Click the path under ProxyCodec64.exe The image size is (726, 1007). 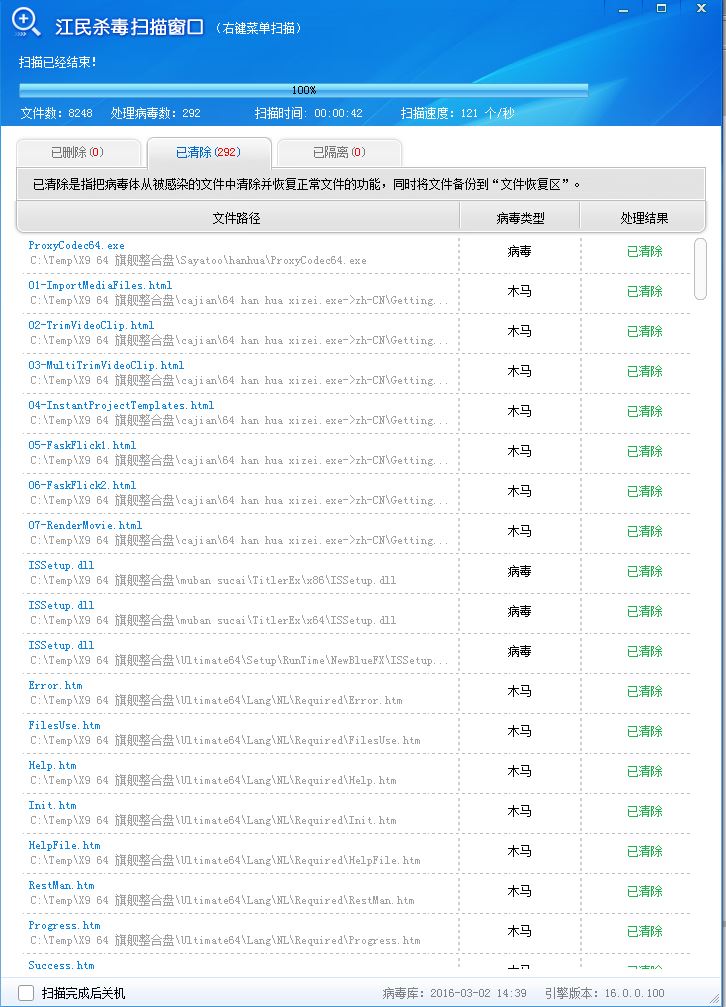click(x=198, y=261)
